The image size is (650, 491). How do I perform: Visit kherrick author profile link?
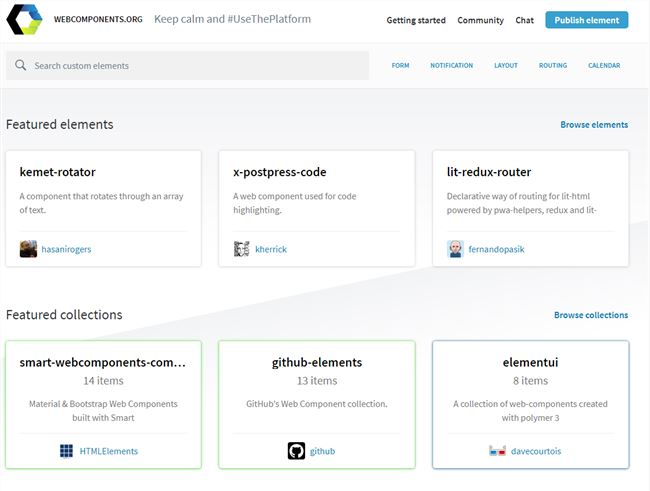click(271, 249)
